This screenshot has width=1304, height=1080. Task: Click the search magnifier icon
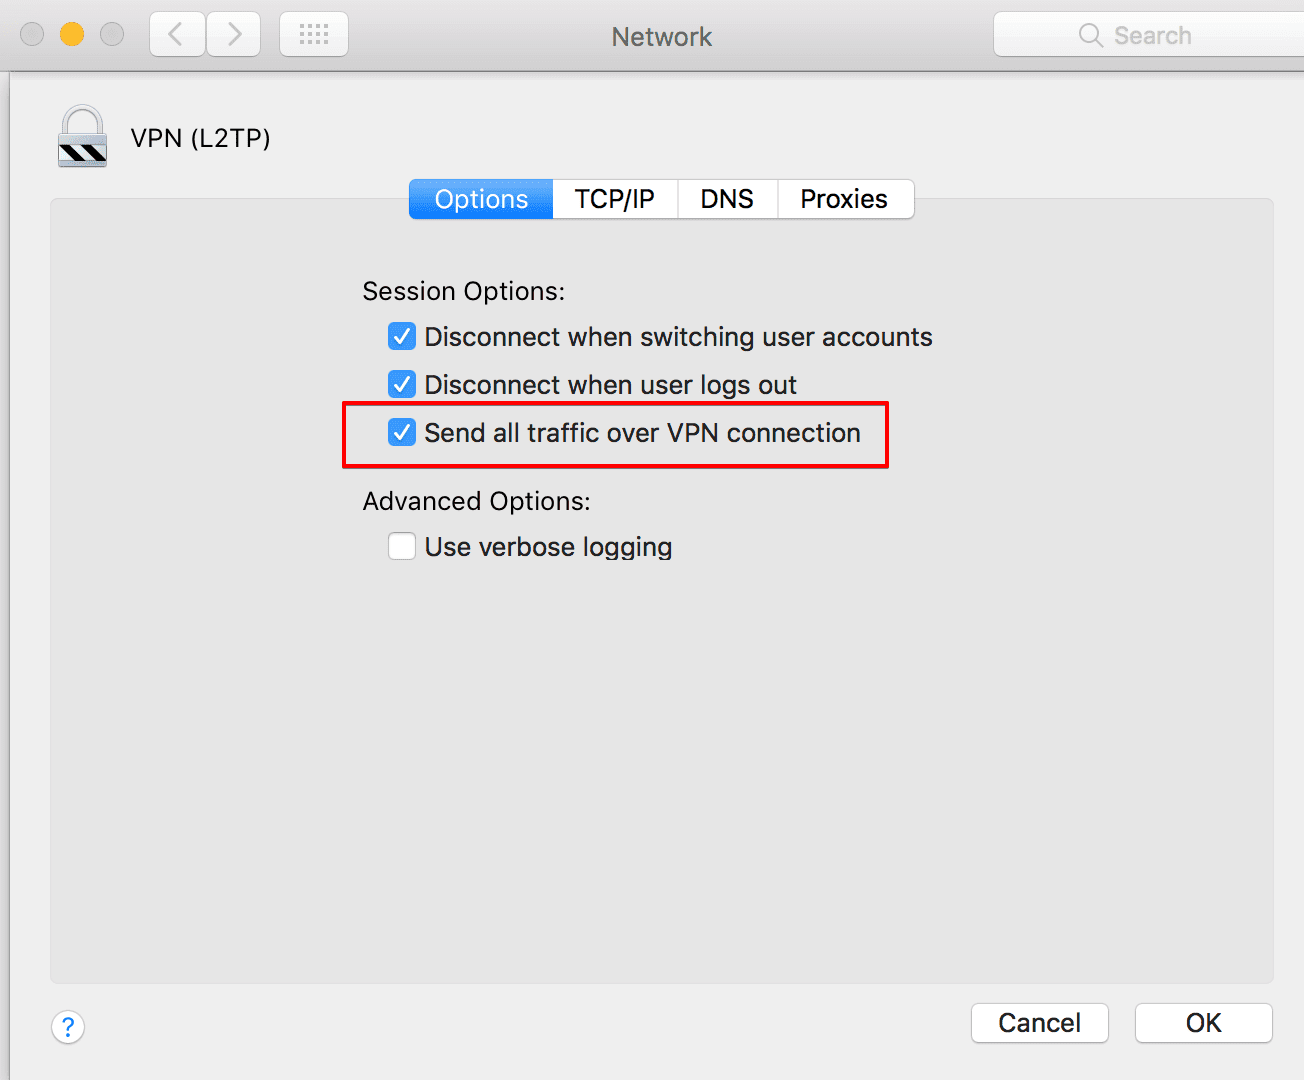pos(1090,35)
